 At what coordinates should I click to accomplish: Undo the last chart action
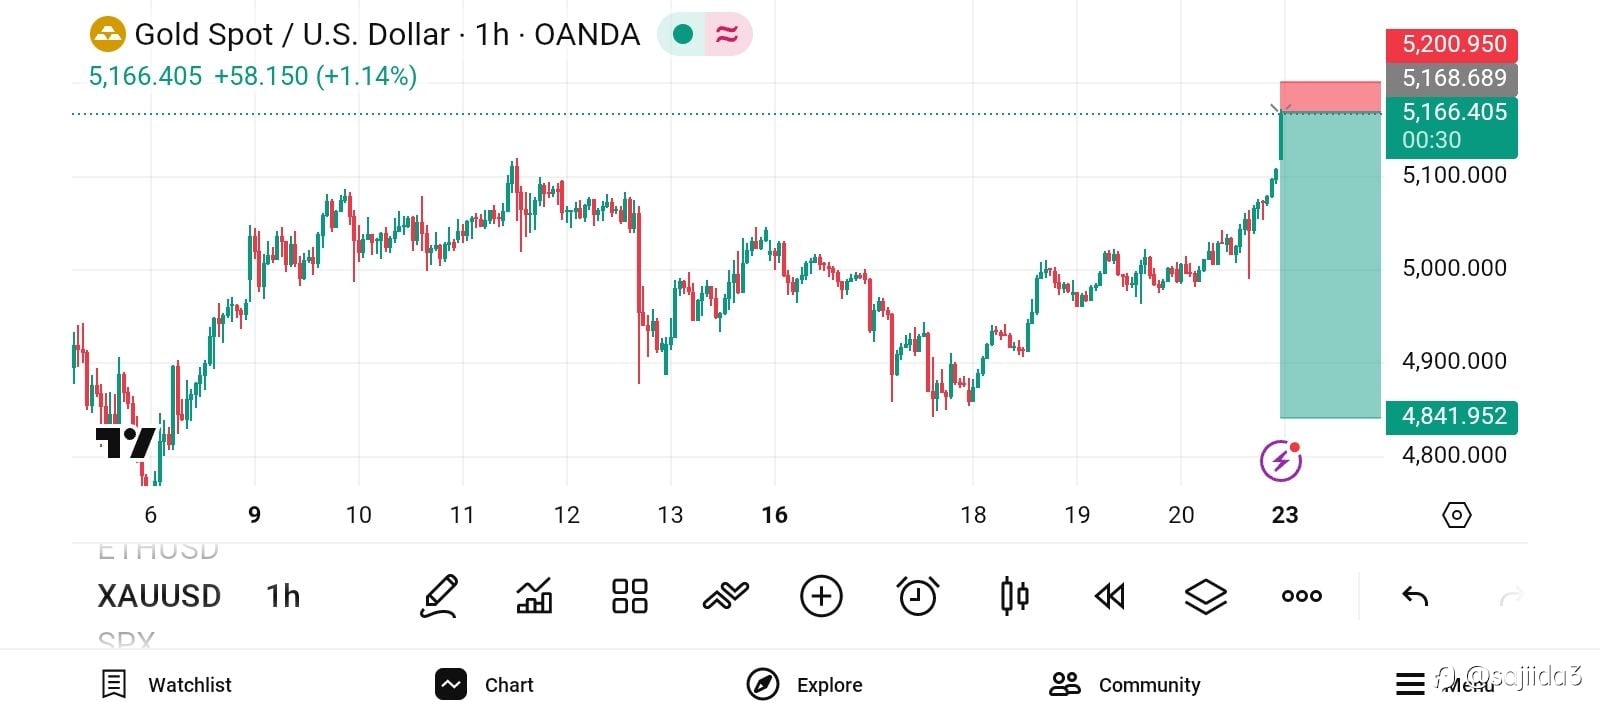(x=1415, y=597)
